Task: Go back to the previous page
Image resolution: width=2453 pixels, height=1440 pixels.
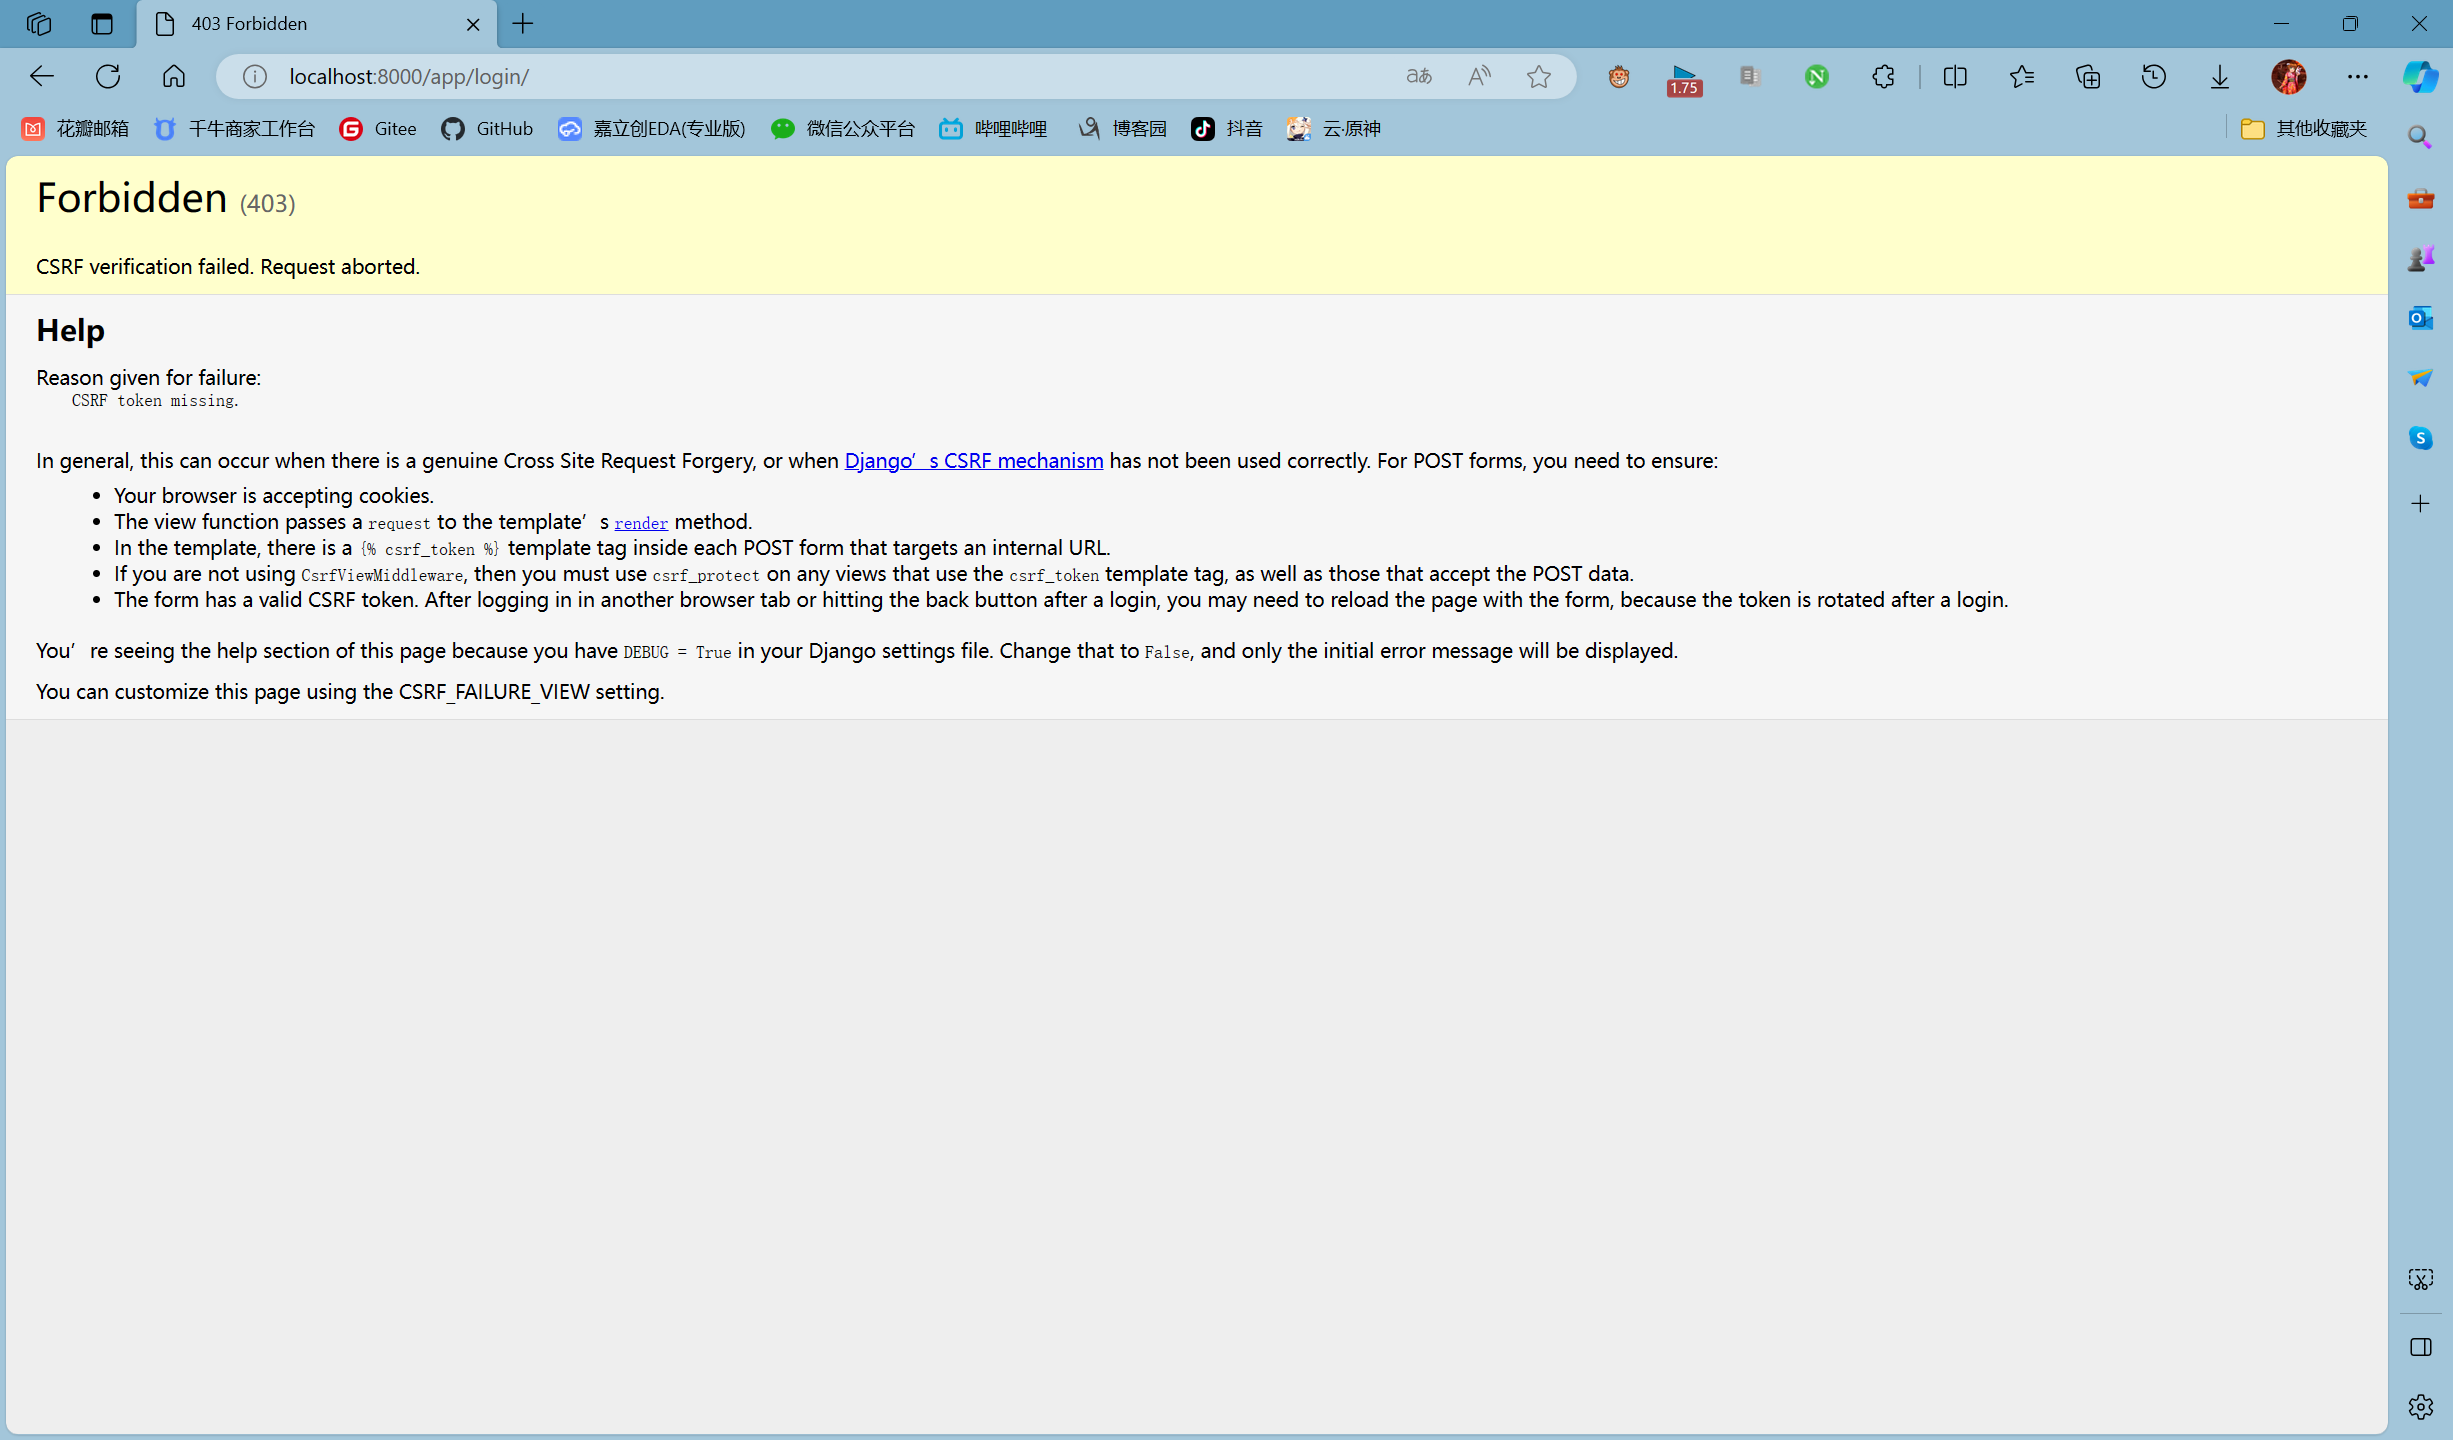Action: pyautogui.click(x=41, y=76)
